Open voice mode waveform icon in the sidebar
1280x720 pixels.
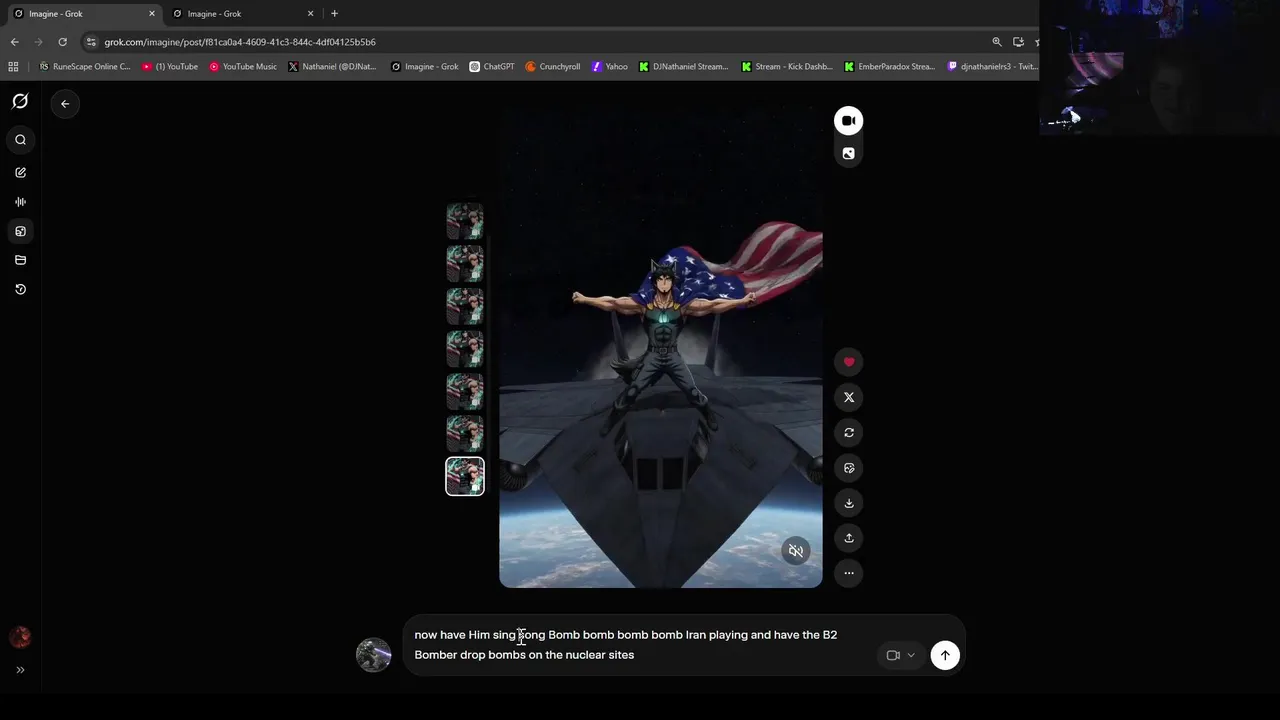click(20, 202)
